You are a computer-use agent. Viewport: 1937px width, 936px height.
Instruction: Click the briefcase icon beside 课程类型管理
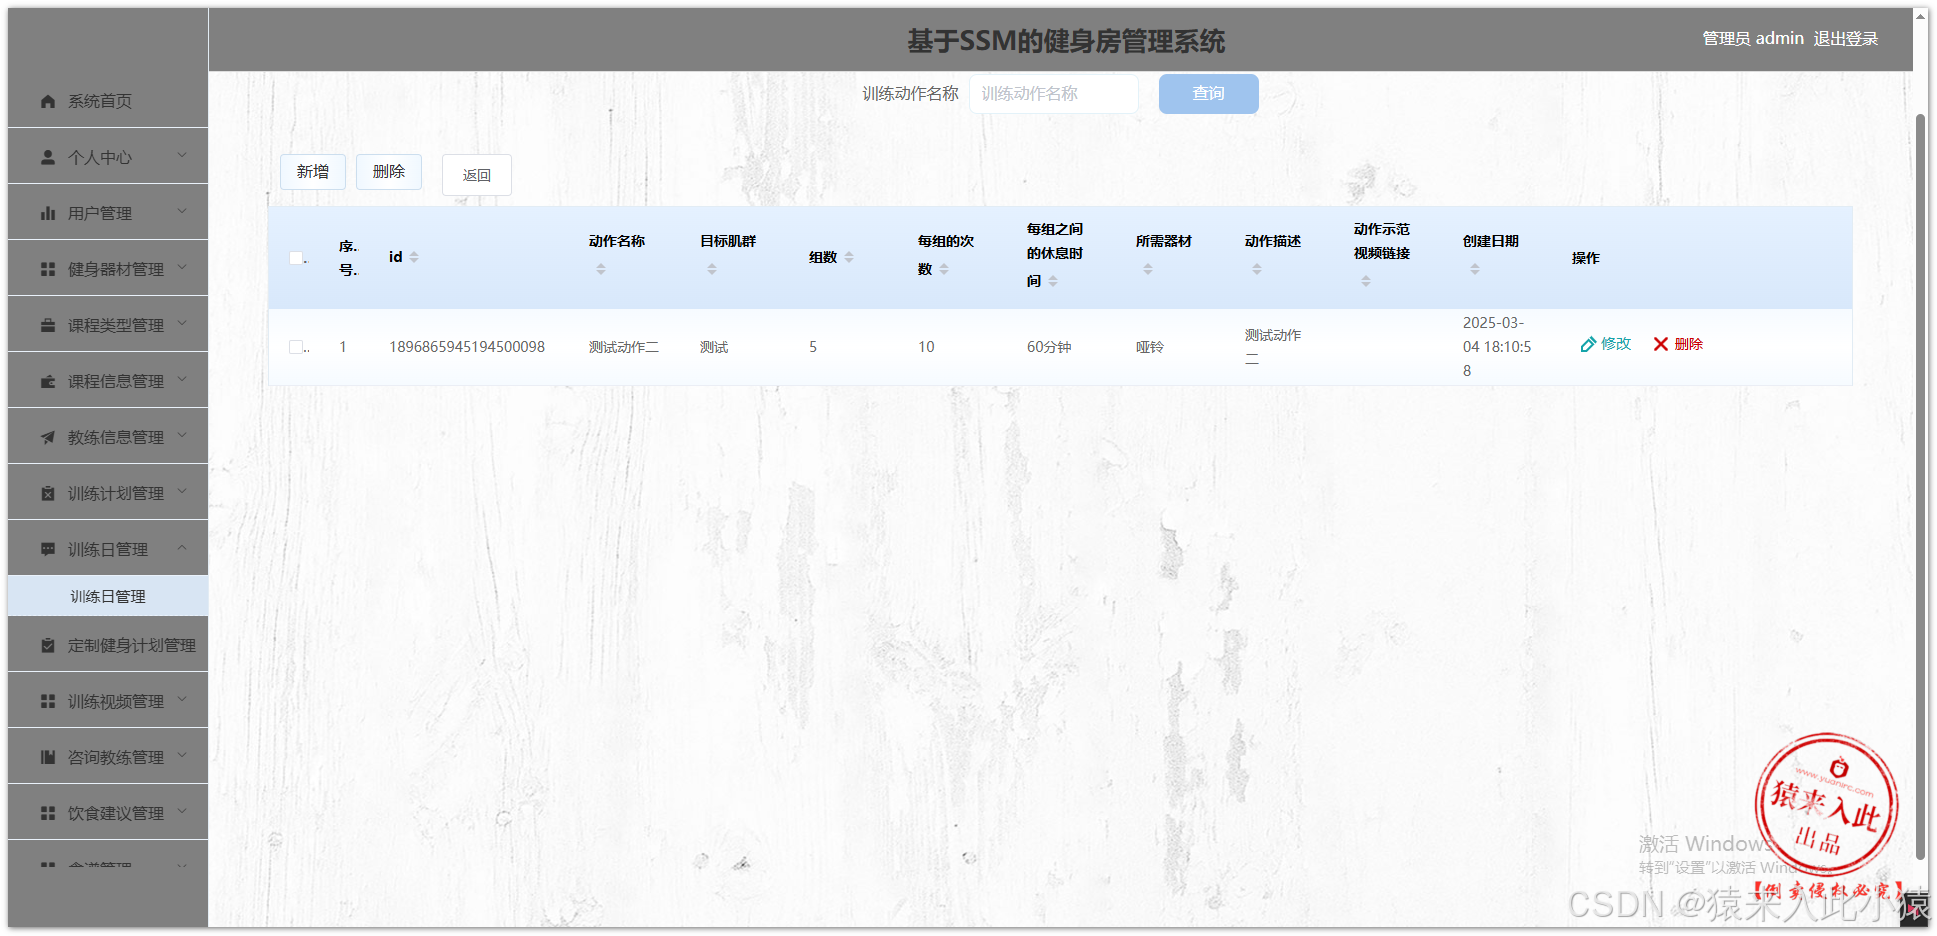(x=48, y=325)
